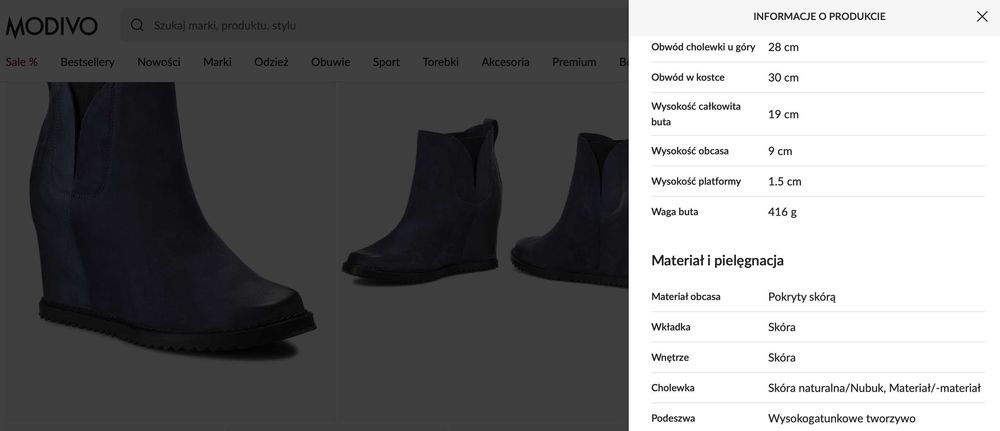Select the 'Cholewka' label
Image resolution: width=1000 pixels, height=431 pixels.
point(673,388)
